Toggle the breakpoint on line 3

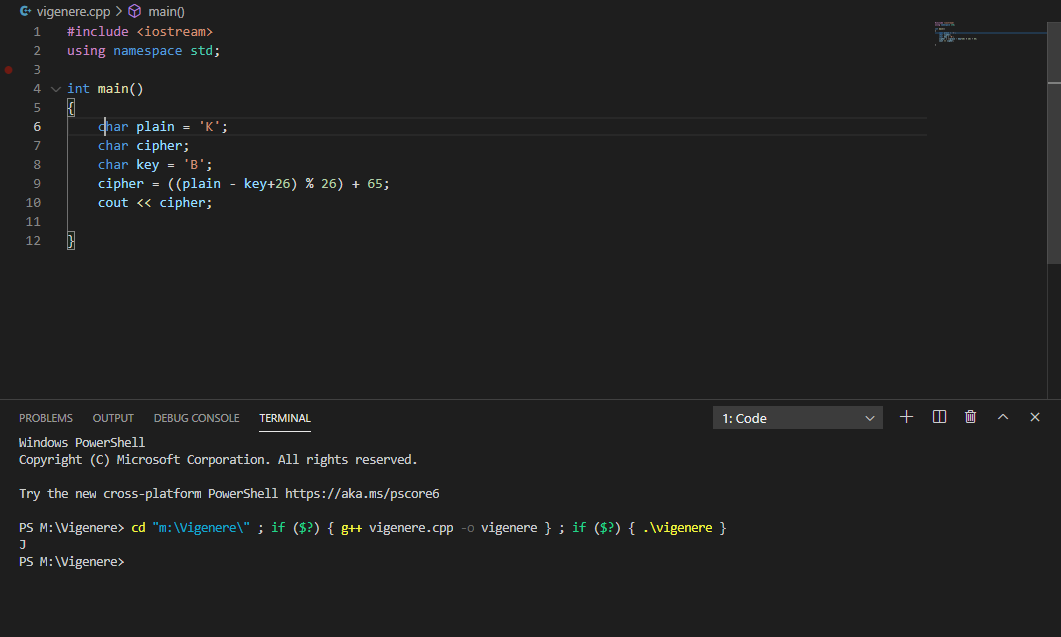(9, 70)
